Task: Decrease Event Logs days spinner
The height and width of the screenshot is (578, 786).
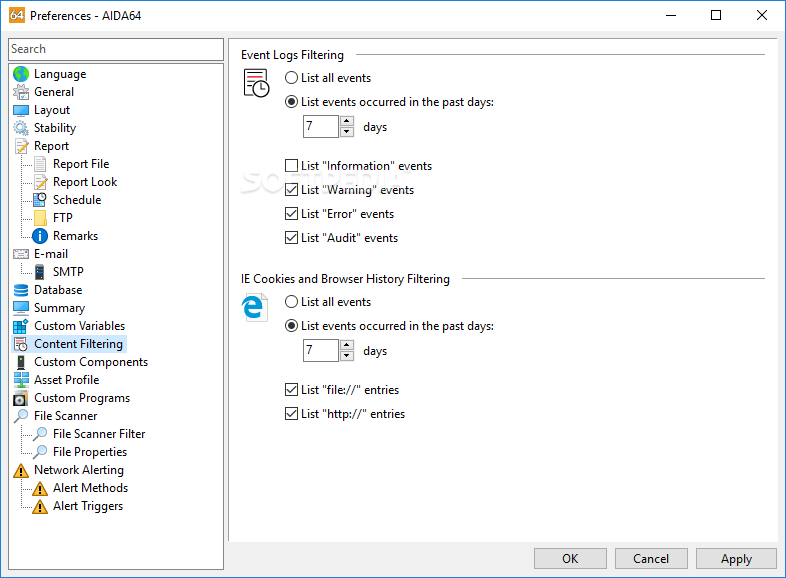Action: [347, 132]
